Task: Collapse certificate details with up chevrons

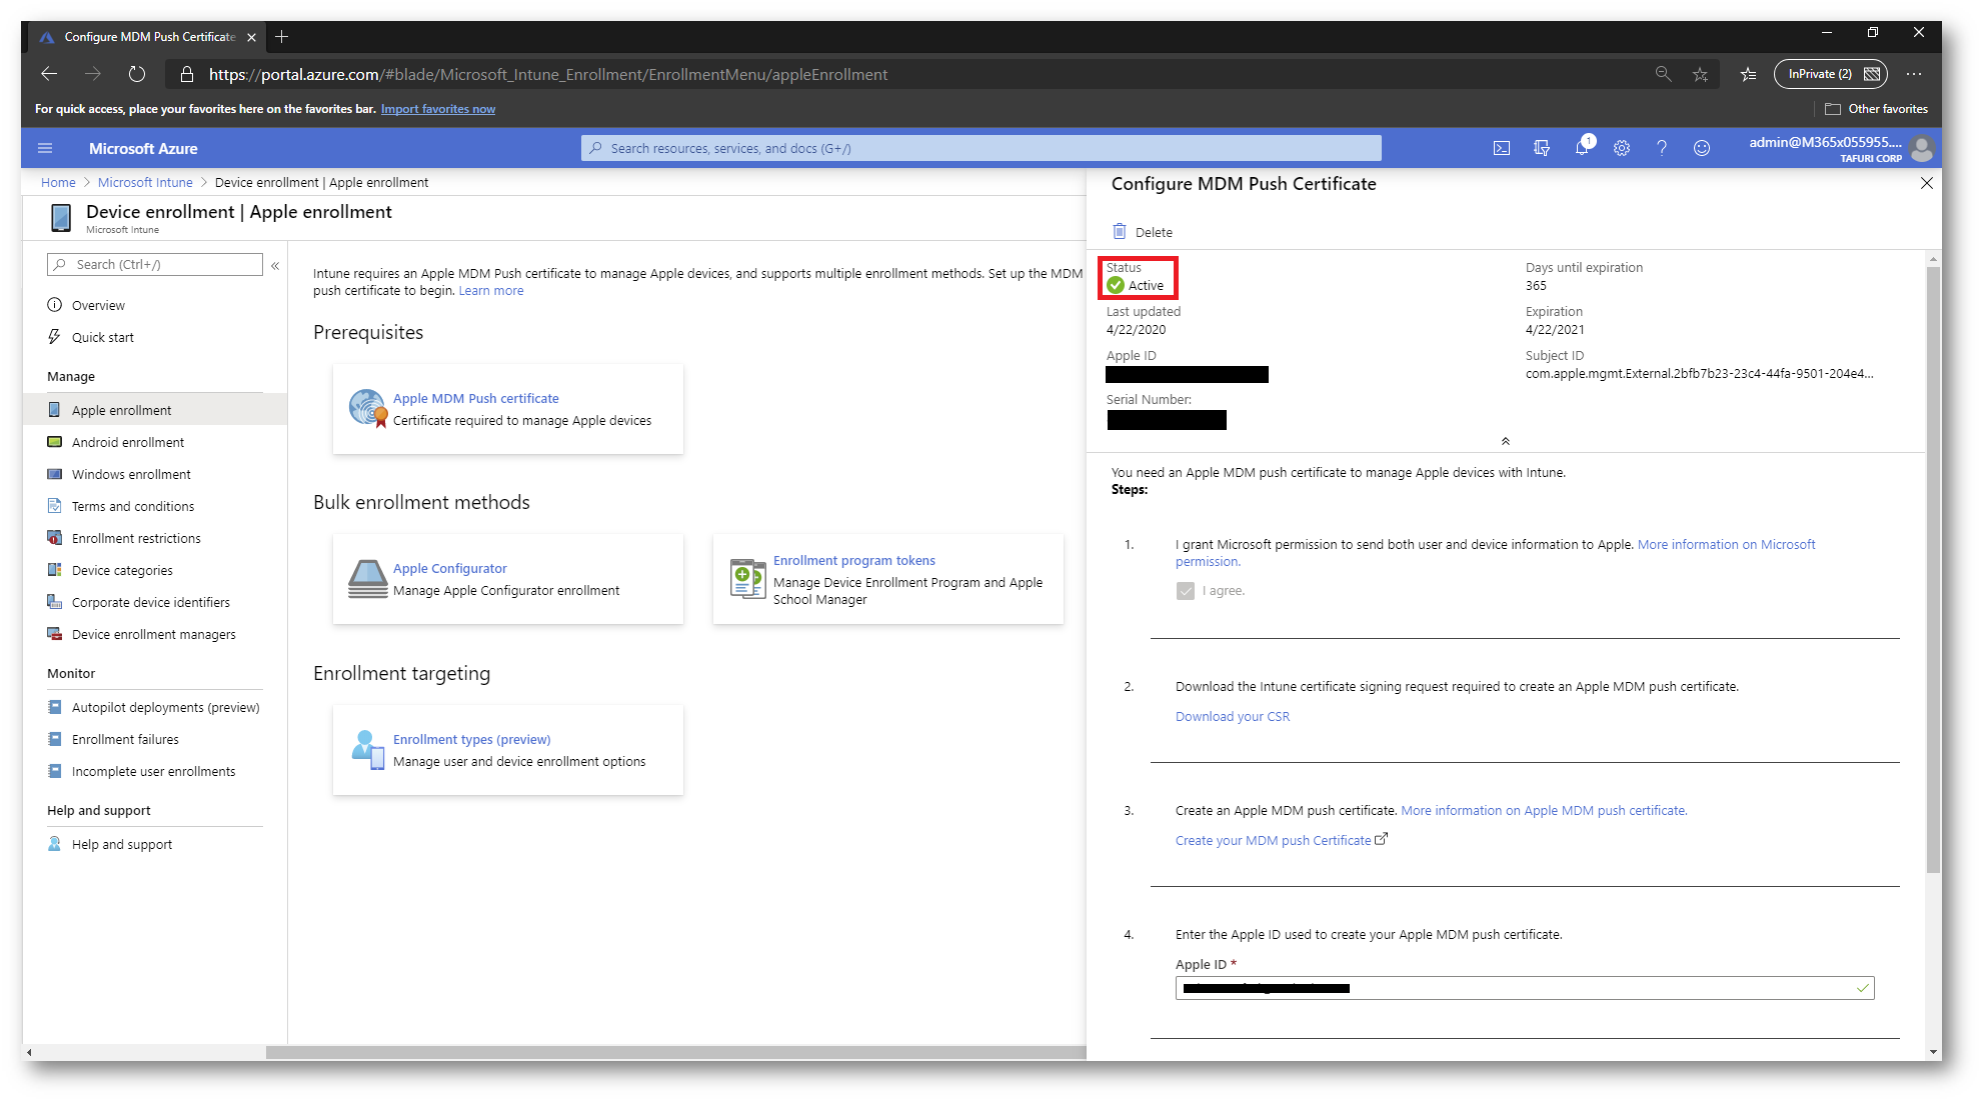Action: (x=1505, y=441)
